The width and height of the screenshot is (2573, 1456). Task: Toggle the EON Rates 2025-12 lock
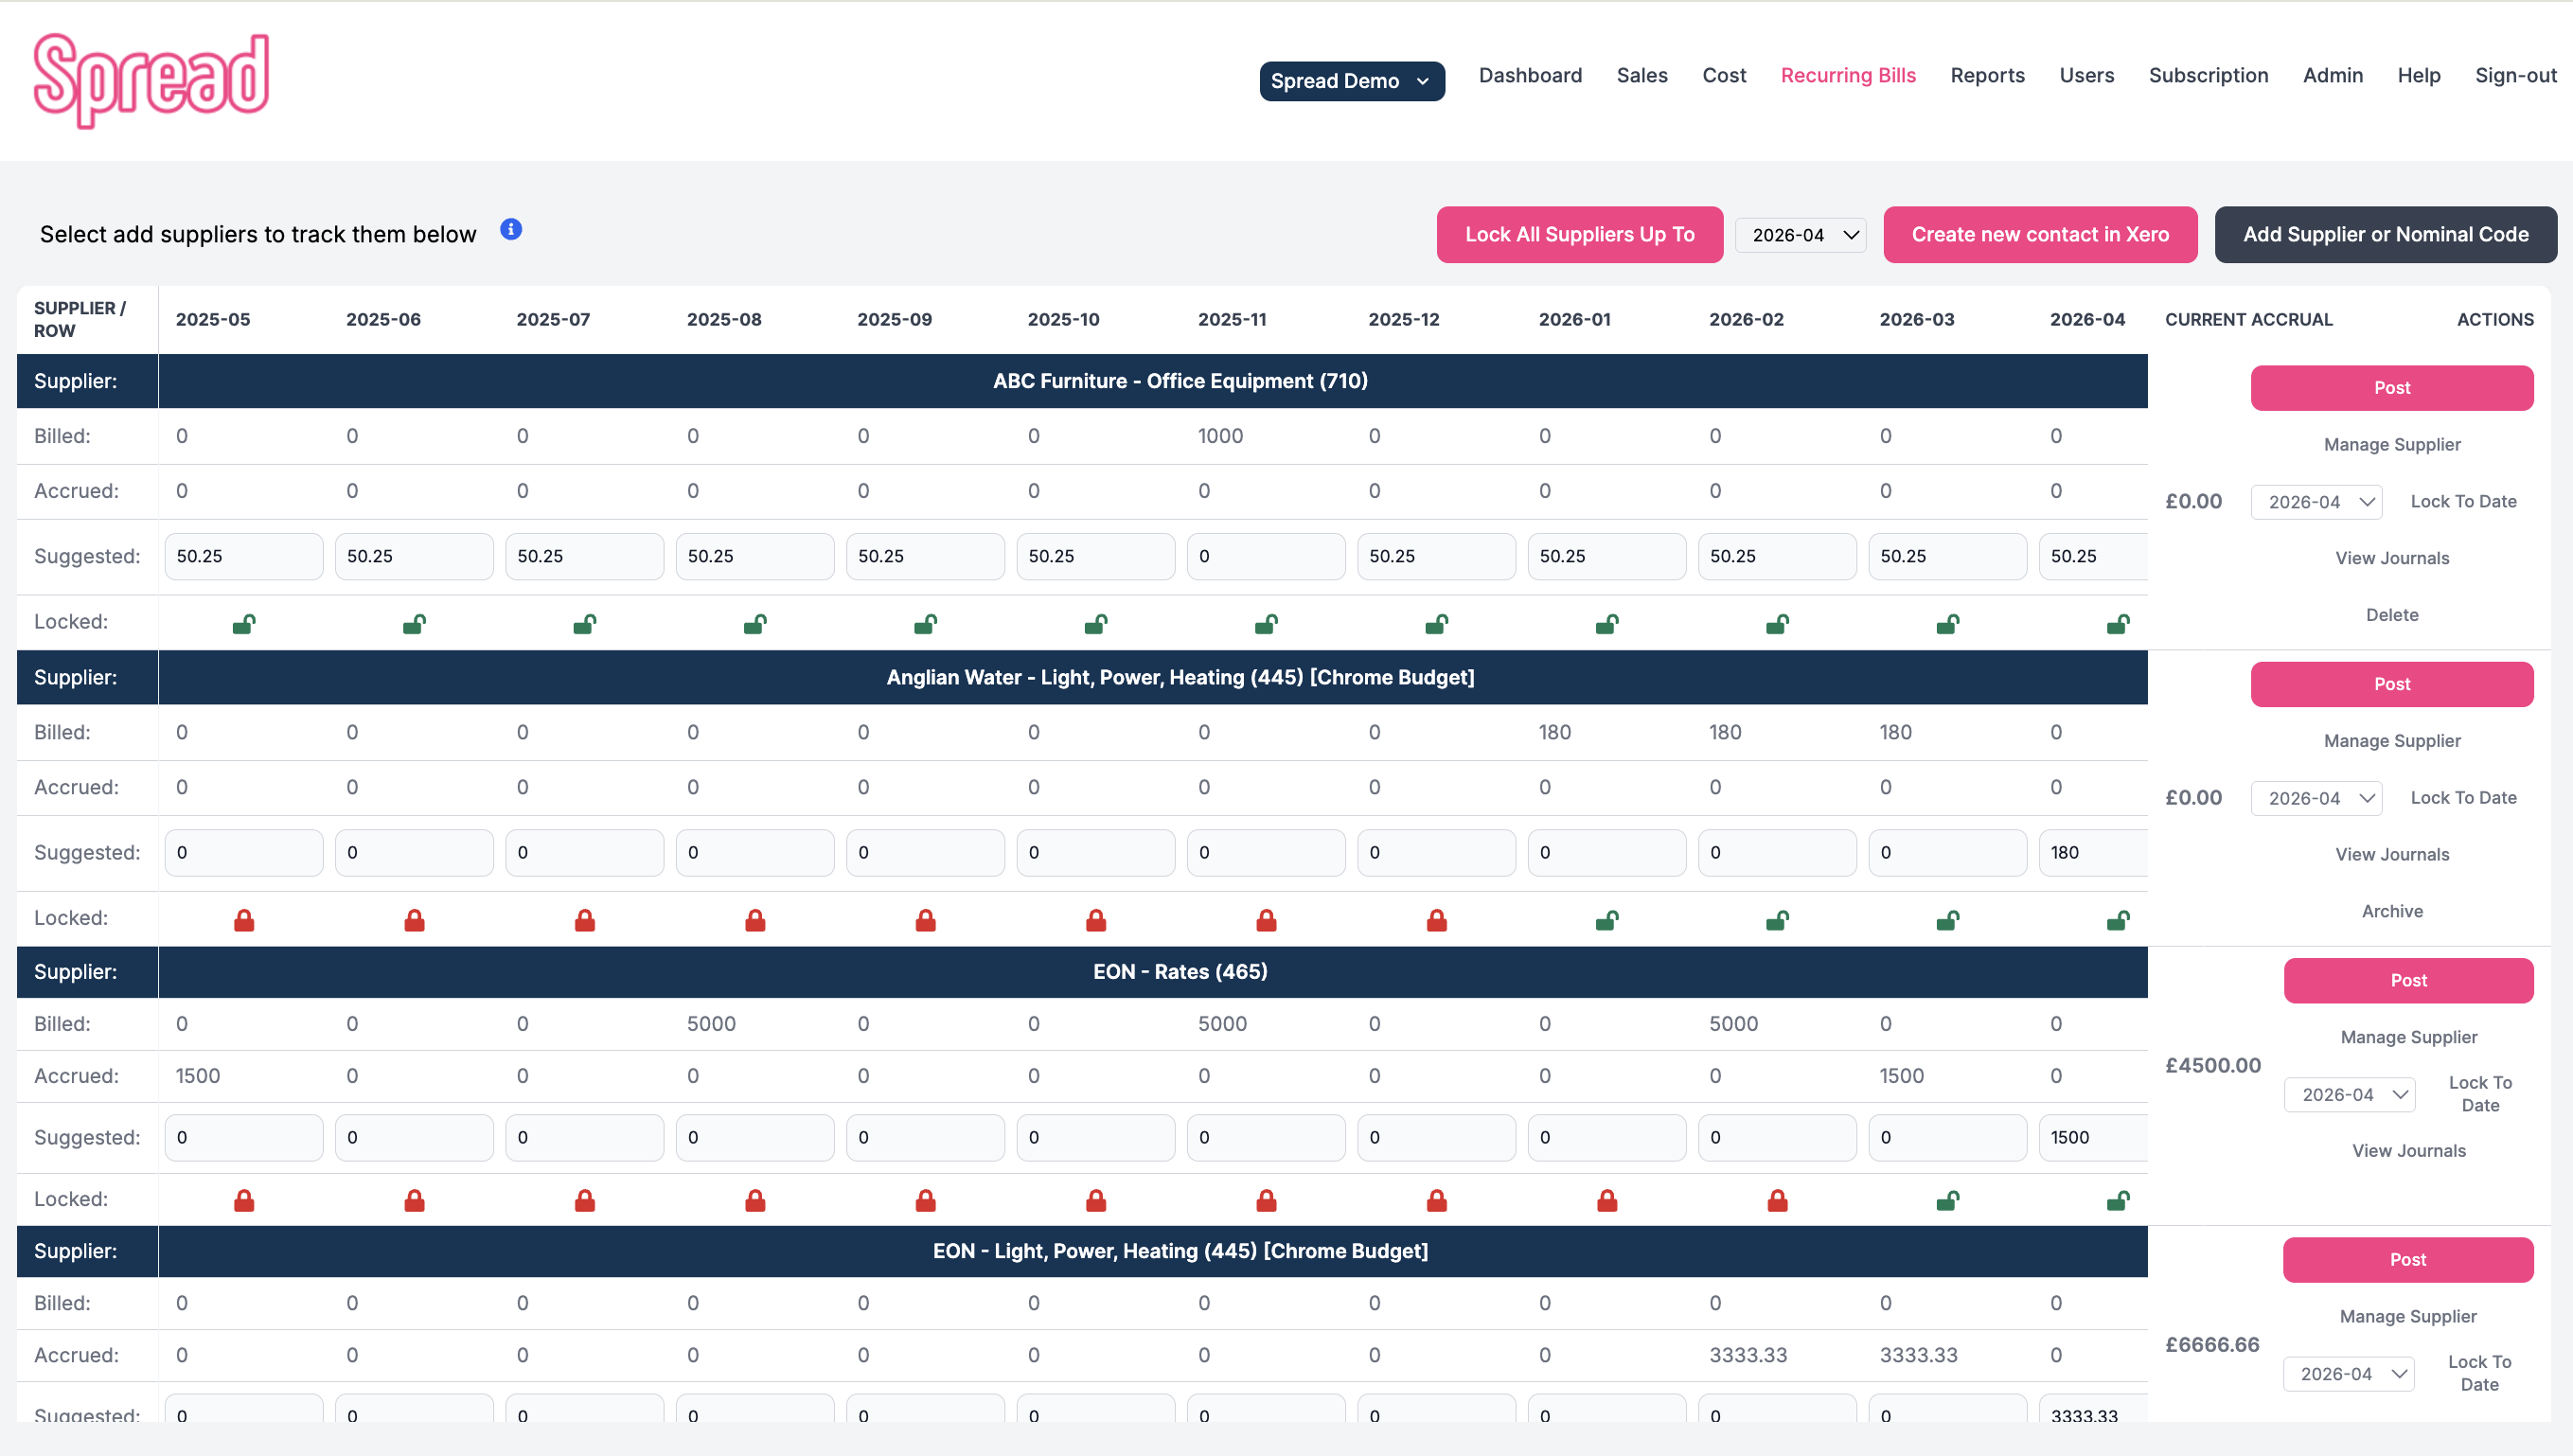(1437, 1199)
